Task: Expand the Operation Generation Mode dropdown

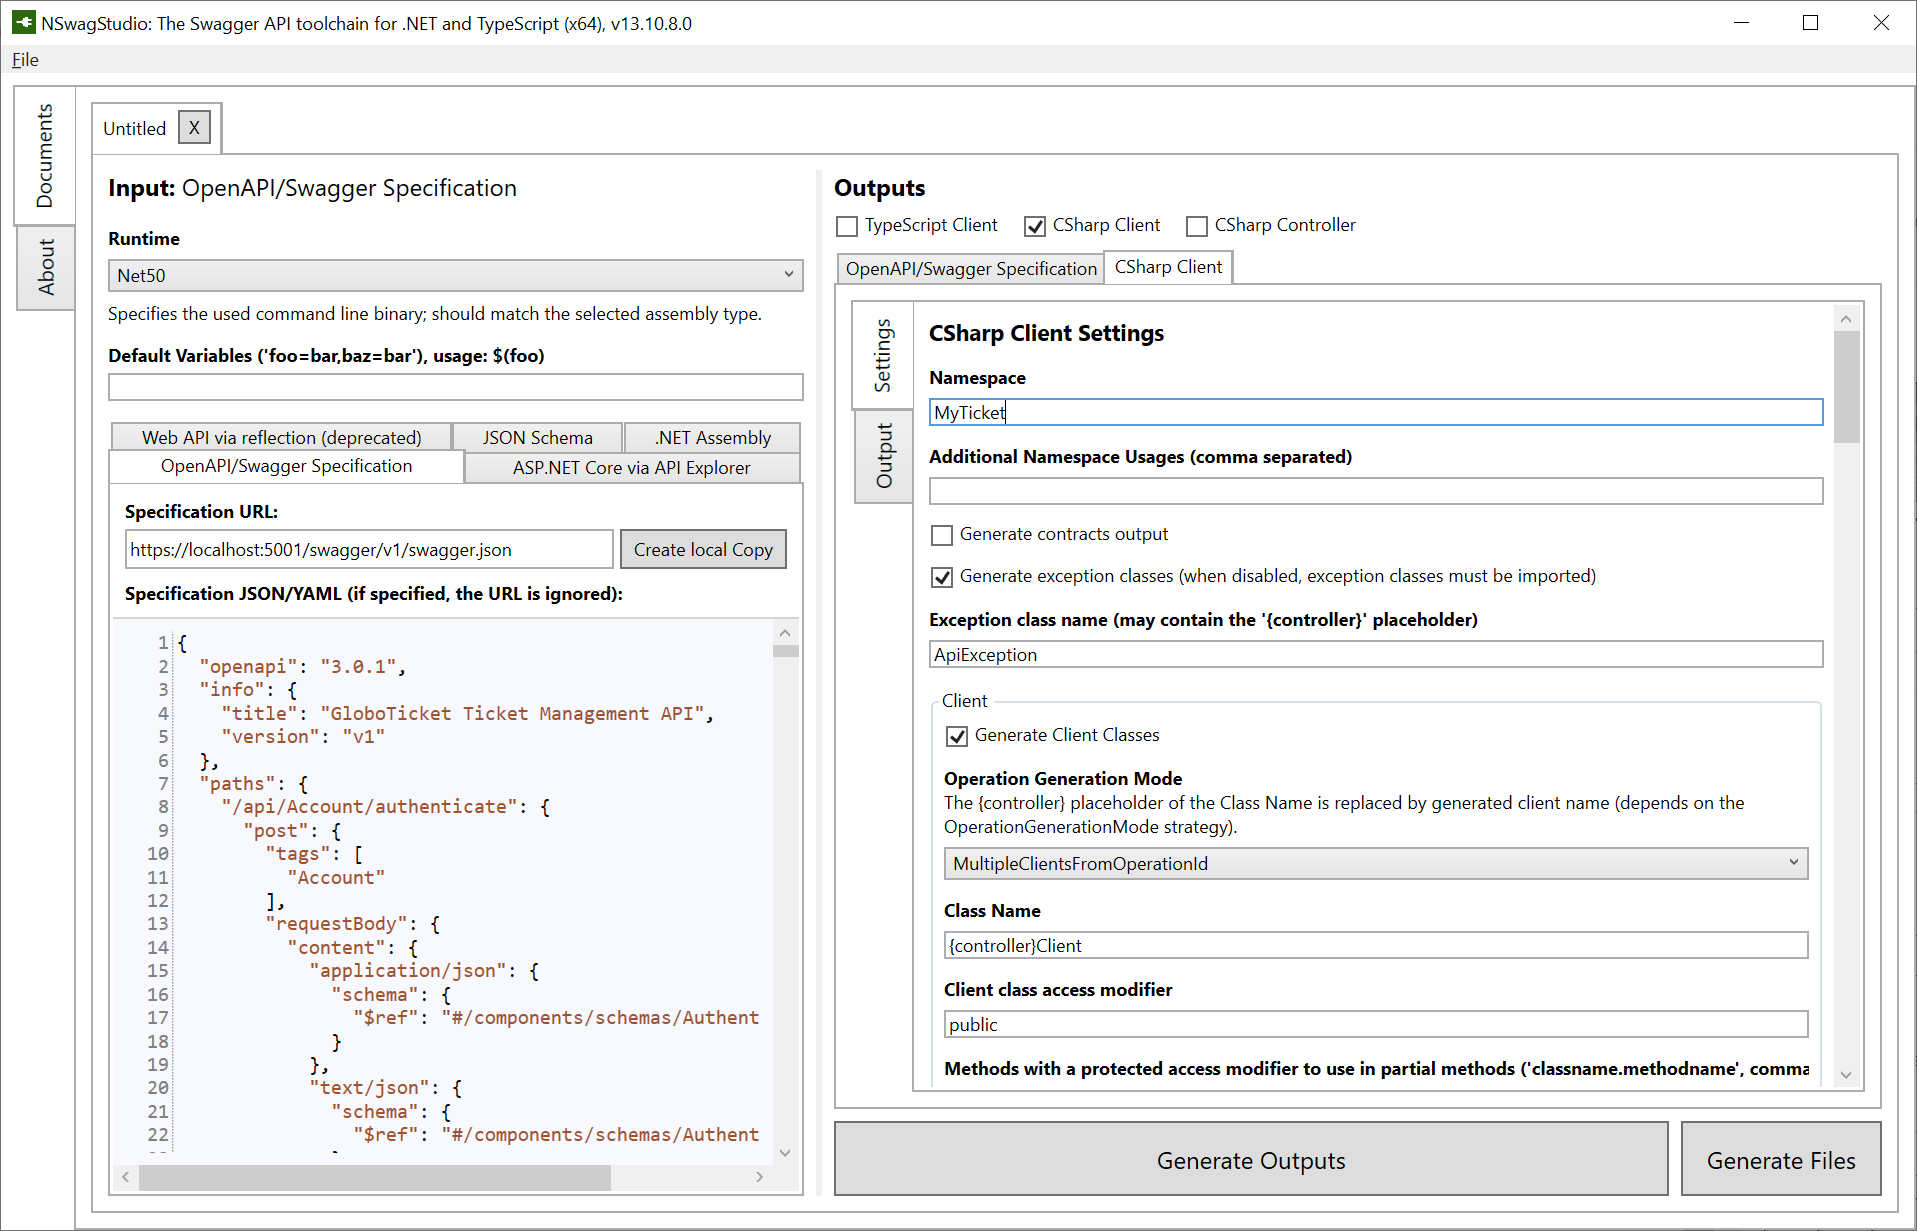Action: tap(1375, 863)
